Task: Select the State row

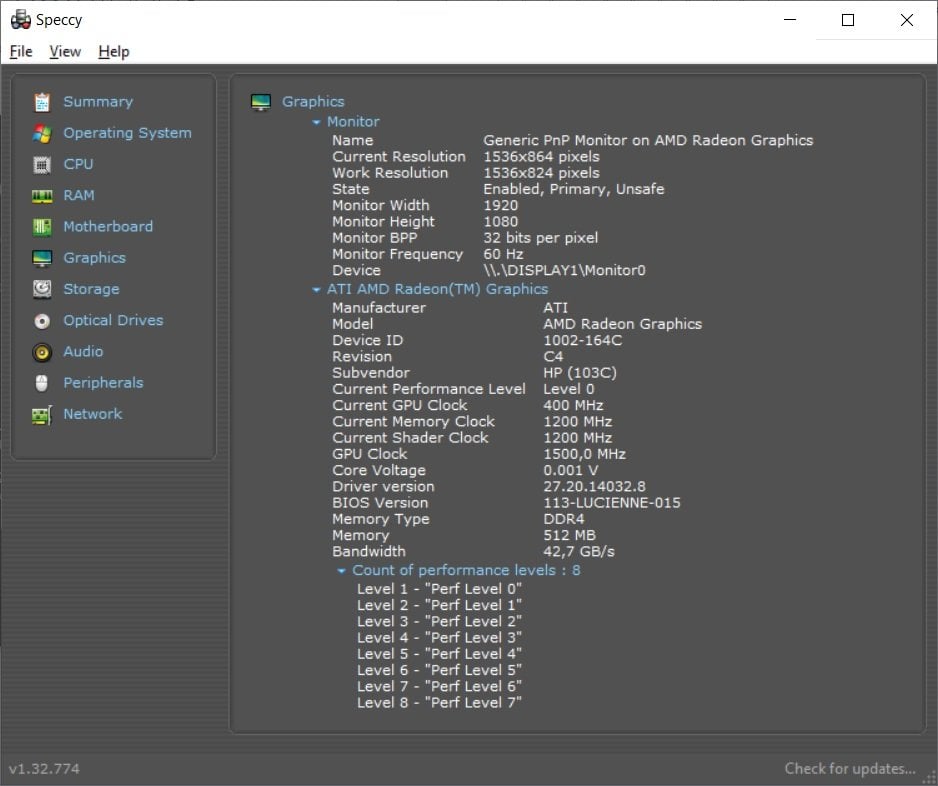Action: pyautogui.click(x=498, y=189)
